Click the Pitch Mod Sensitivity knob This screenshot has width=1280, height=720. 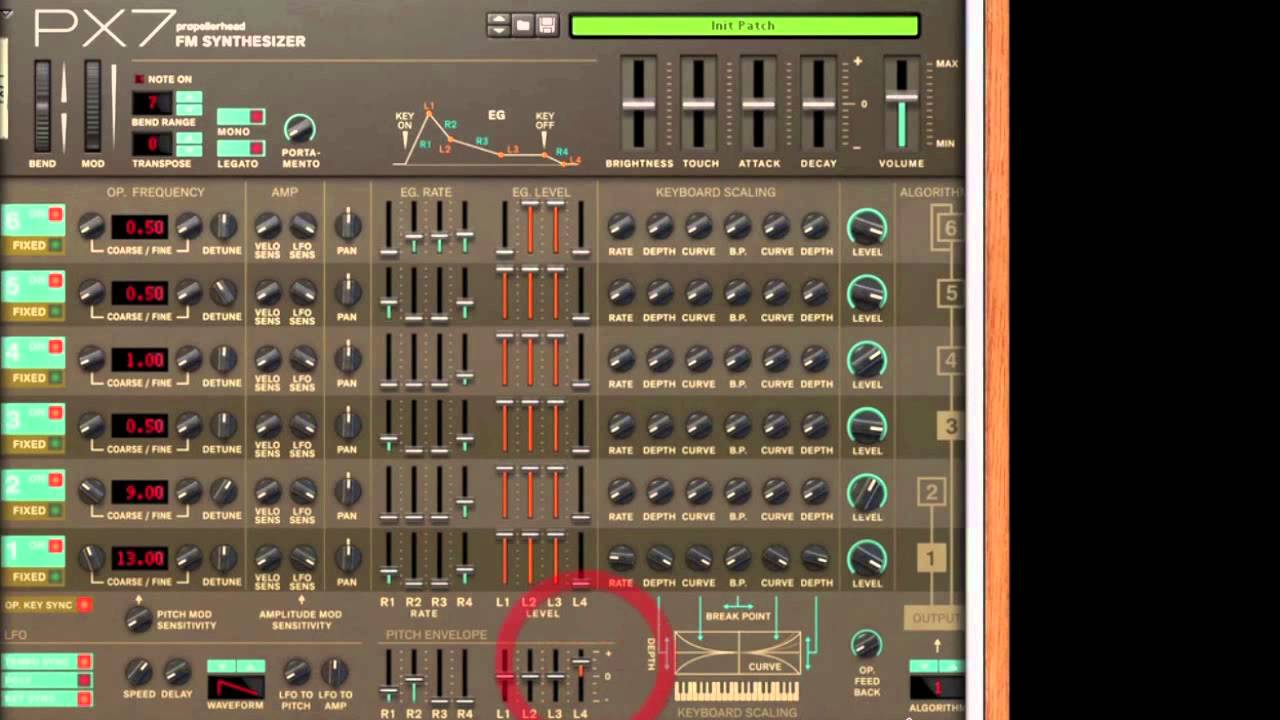point(139,619)
